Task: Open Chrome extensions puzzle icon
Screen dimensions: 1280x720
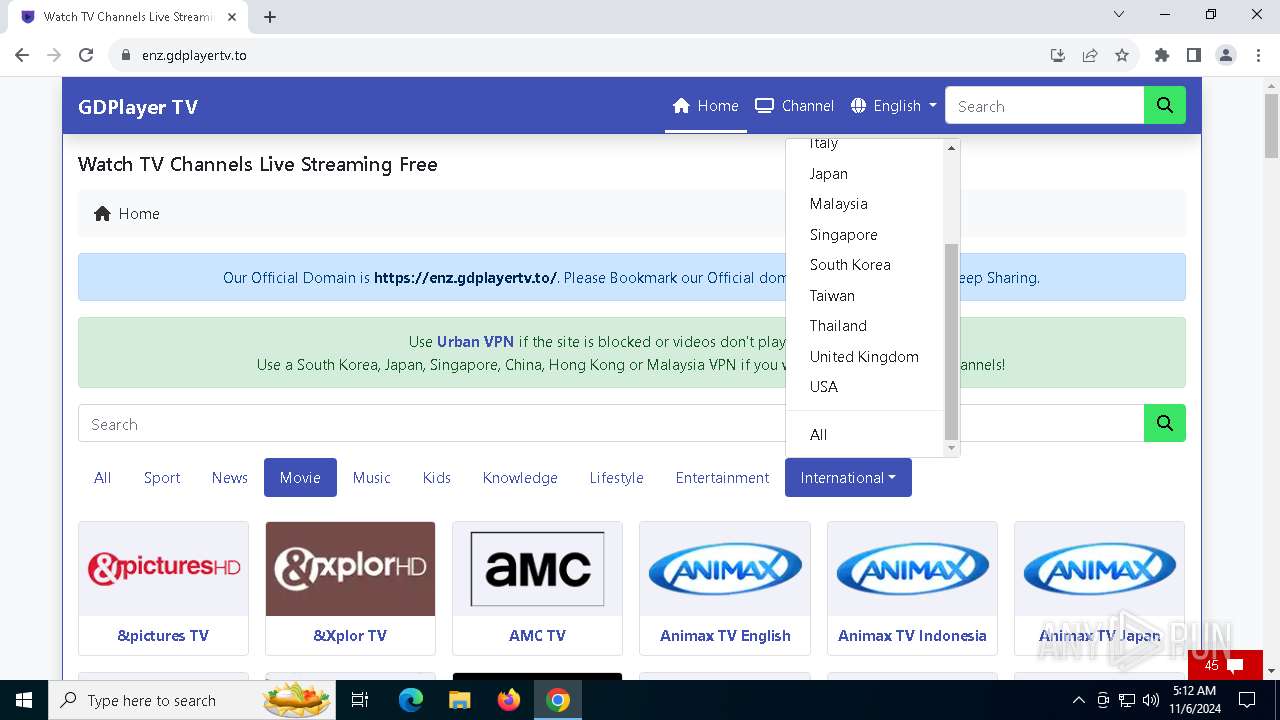Action: tap(1162, 55)
